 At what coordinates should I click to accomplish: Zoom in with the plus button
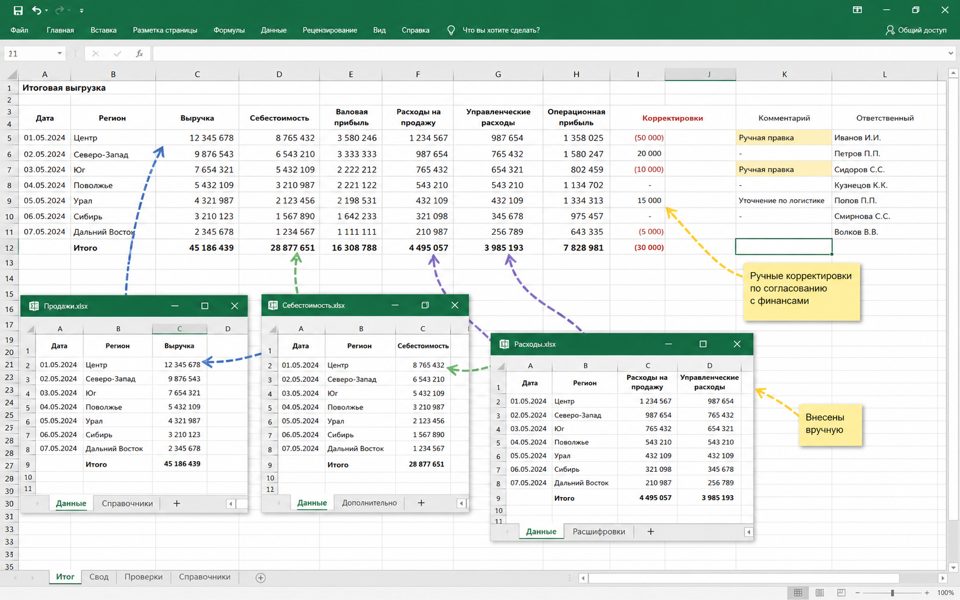click(x=928, y=593)
